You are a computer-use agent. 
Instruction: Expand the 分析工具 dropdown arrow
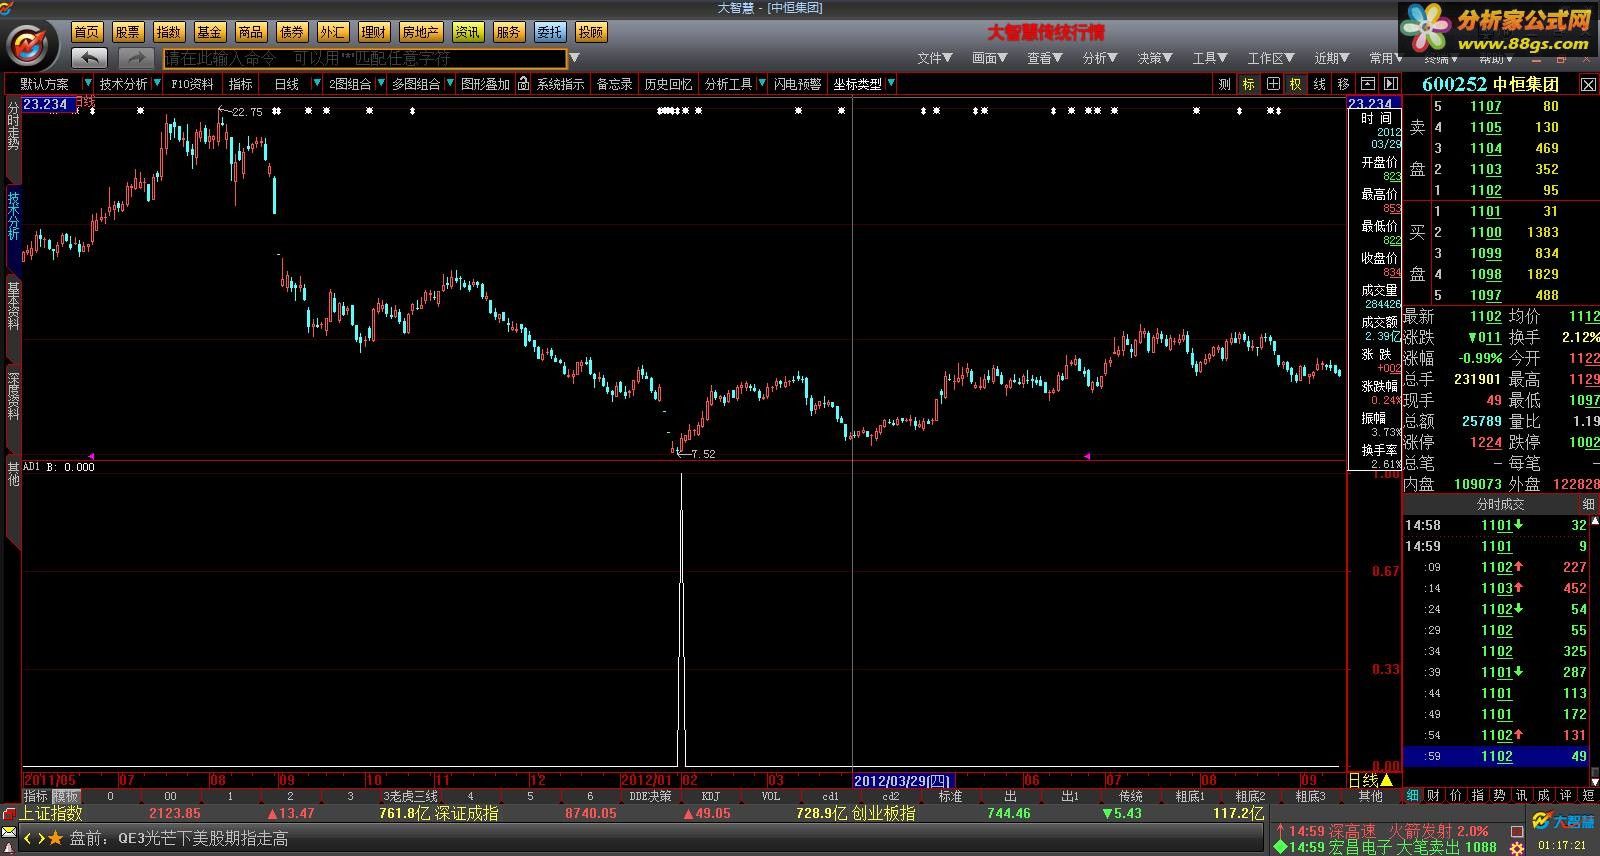pyautogui.click(x=762, y=84)
